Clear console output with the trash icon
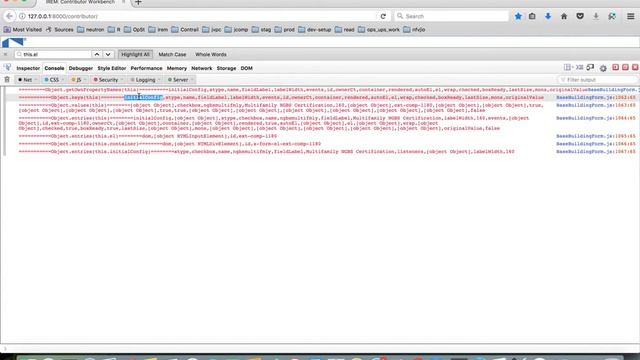 pos(7,80)
